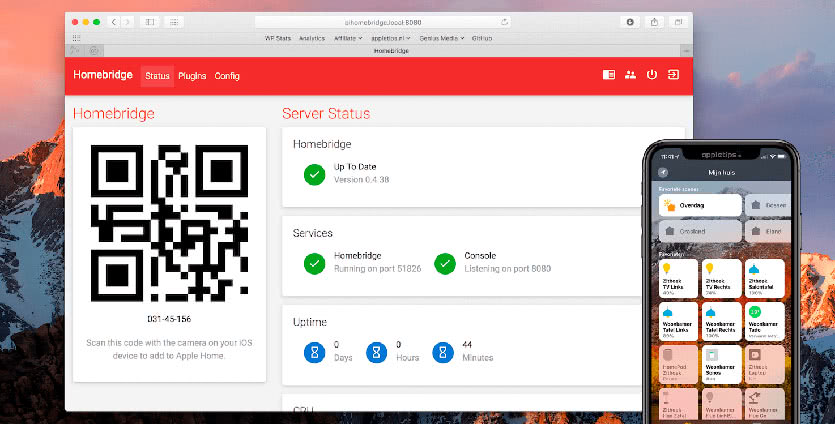This screenshot has height=424, width=835.
Task: Click the Homebridge brand link
Action: [103, 75]
